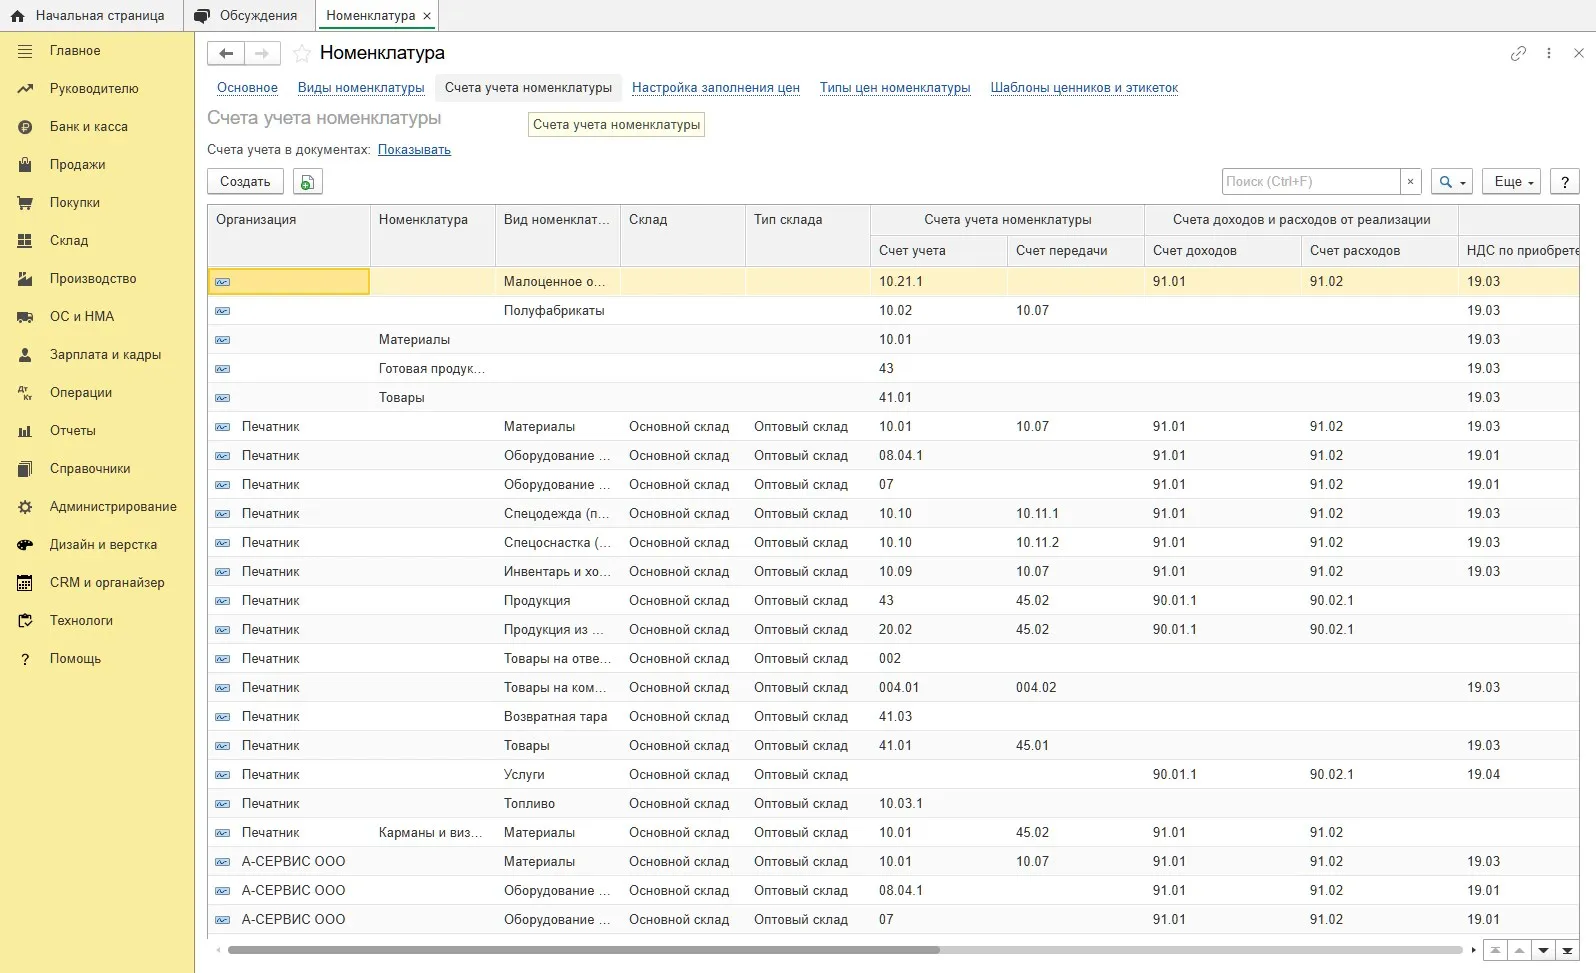The height and width of the screenshot is (973, 1596).
Task: Open the Продажи bag icon
Action: pos(25,165)
